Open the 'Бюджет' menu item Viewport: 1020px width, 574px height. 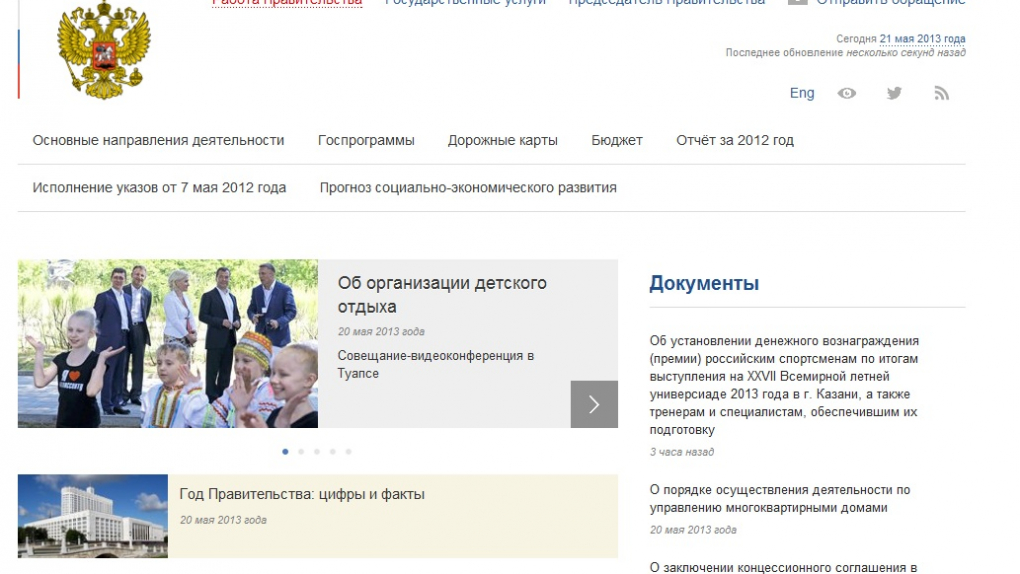pyautogui.click(x=617, y=141)
